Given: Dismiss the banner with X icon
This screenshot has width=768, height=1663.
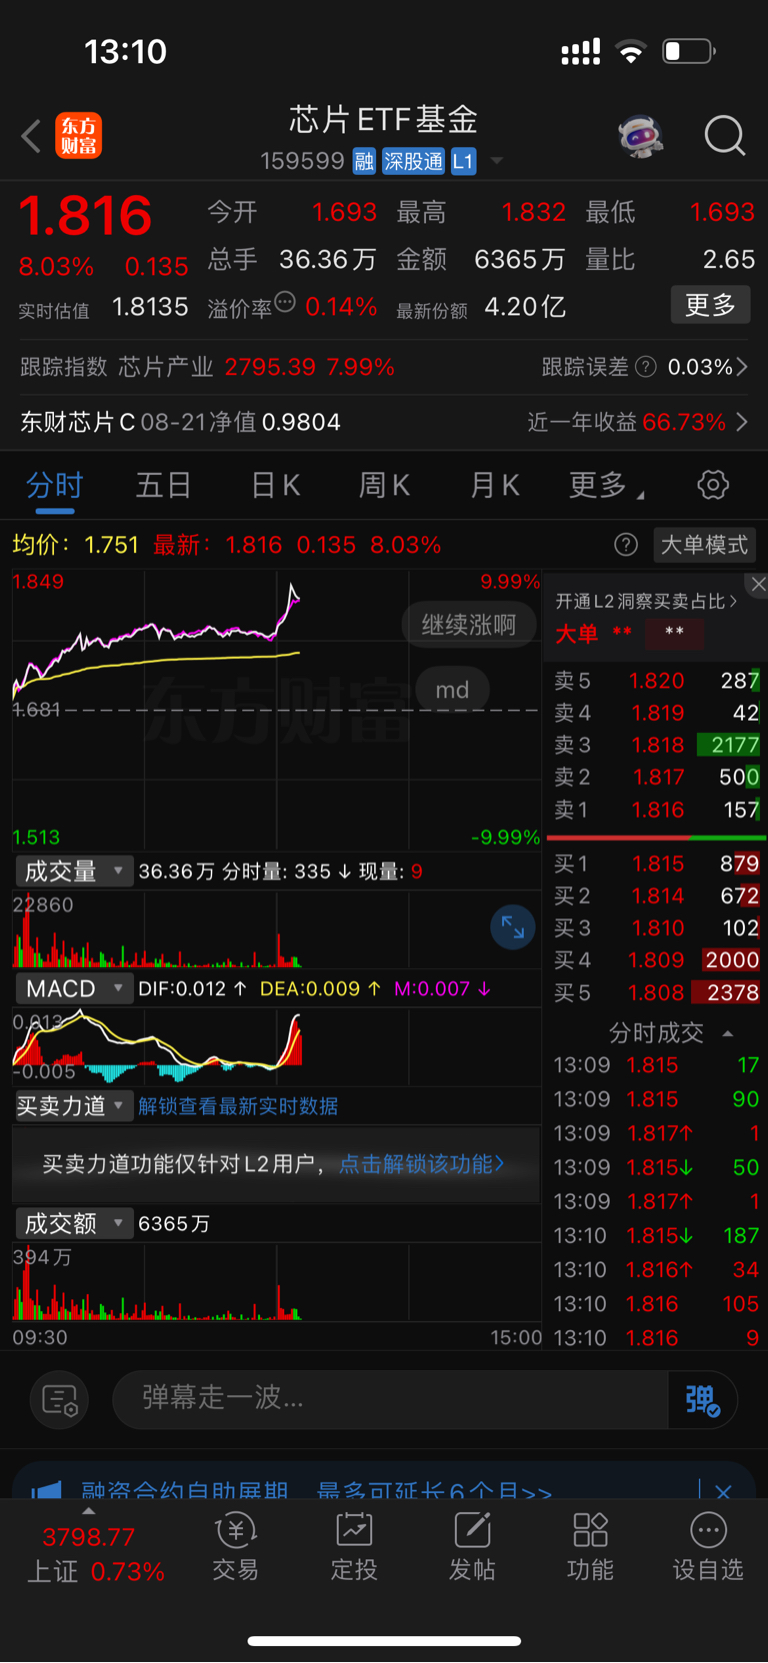Looking at the screenshot, I should [723, 1491].
